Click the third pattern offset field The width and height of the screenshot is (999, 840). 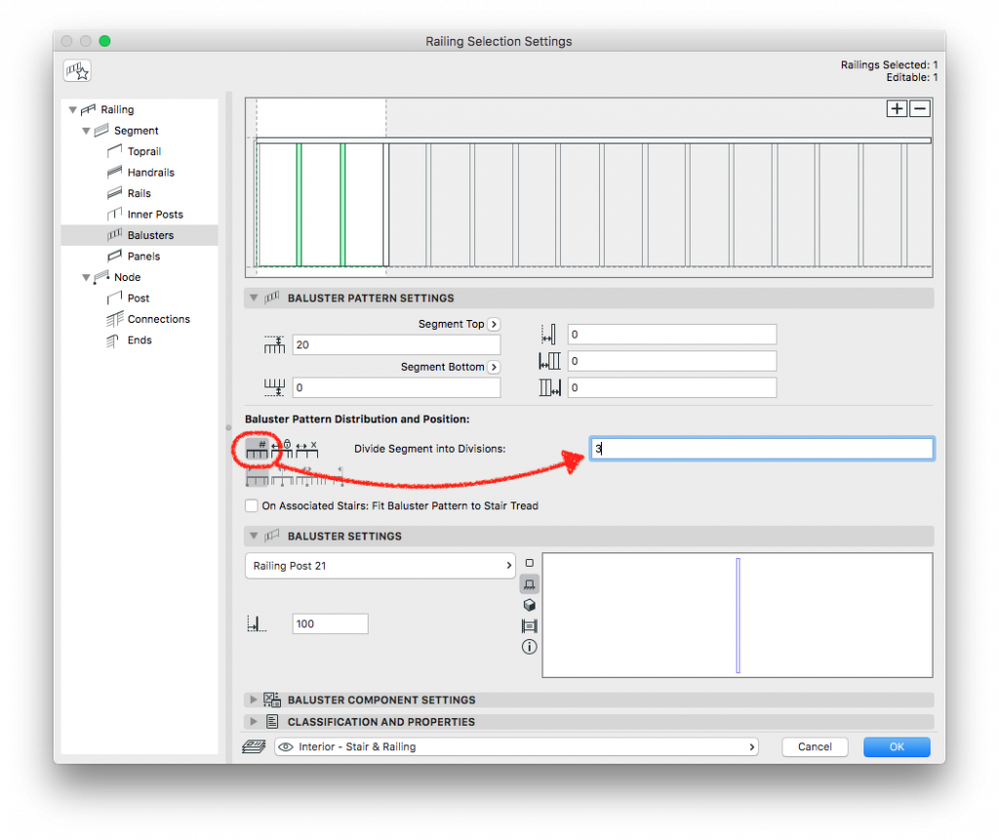(x=672, y=387)
